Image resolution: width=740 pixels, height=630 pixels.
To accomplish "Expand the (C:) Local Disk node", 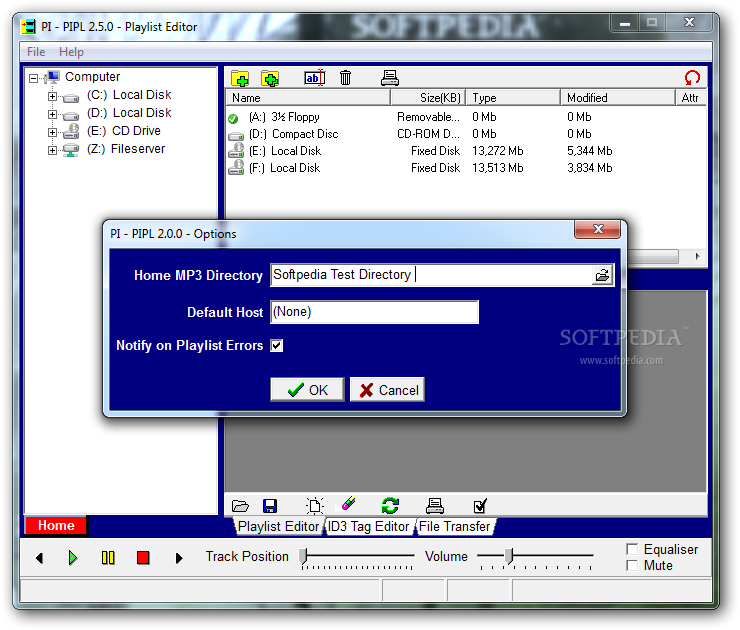I will pyautogui.click(x=52, y=96).
